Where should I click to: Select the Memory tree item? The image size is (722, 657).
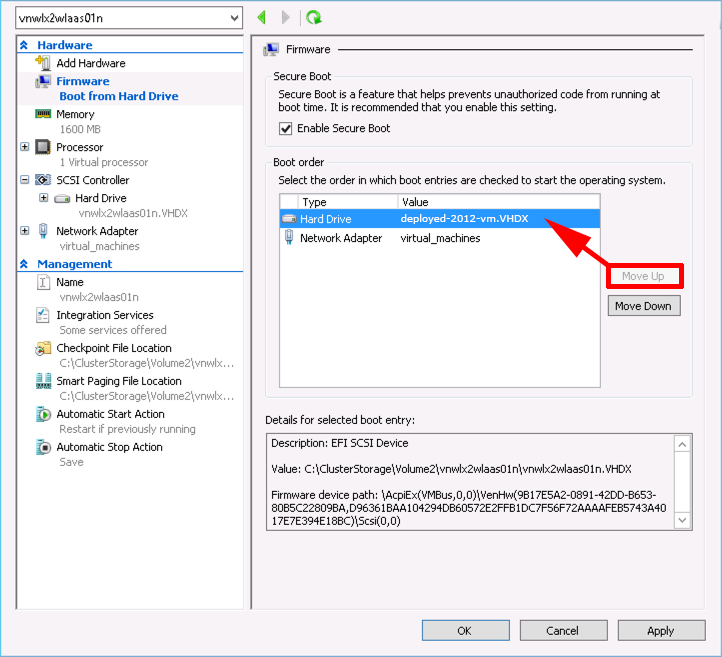point(75,114)
